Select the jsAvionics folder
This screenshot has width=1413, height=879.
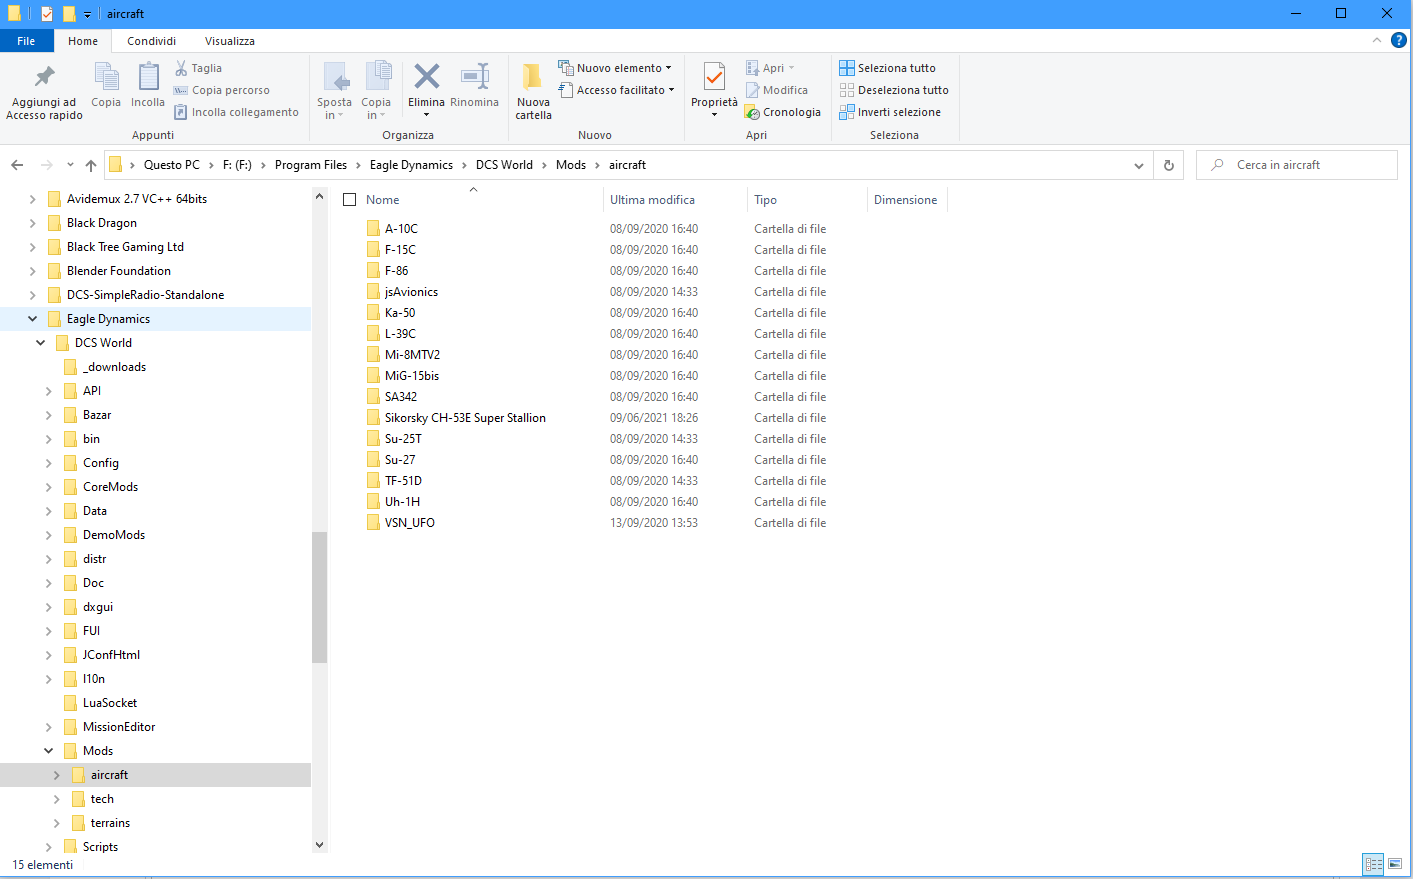click(x=411, y=292)
